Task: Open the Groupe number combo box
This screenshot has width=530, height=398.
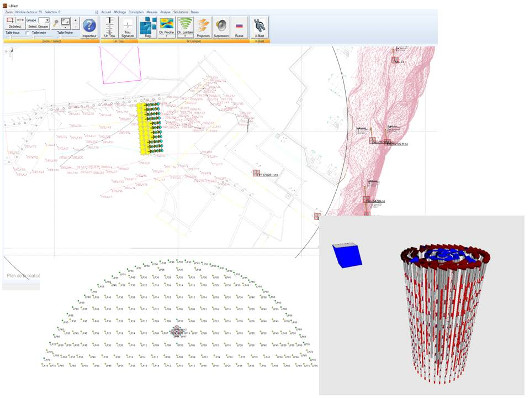Action: point(44,20)
